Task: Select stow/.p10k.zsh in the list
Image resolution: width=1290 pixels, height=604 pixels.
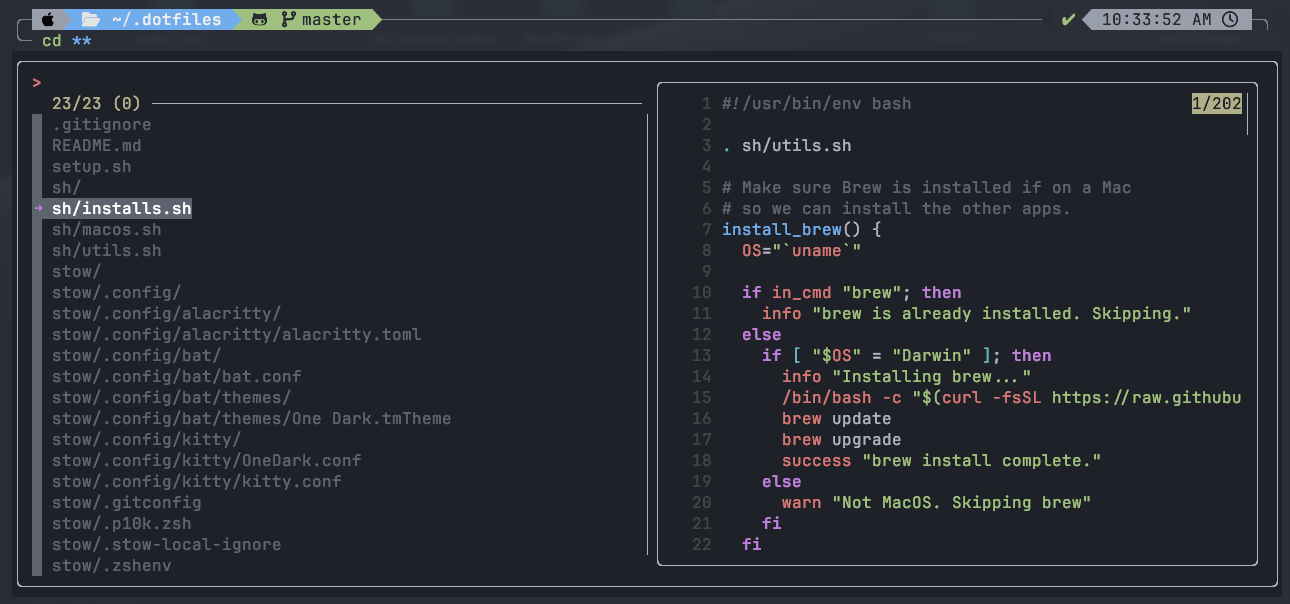Action: tap(122, 523)
